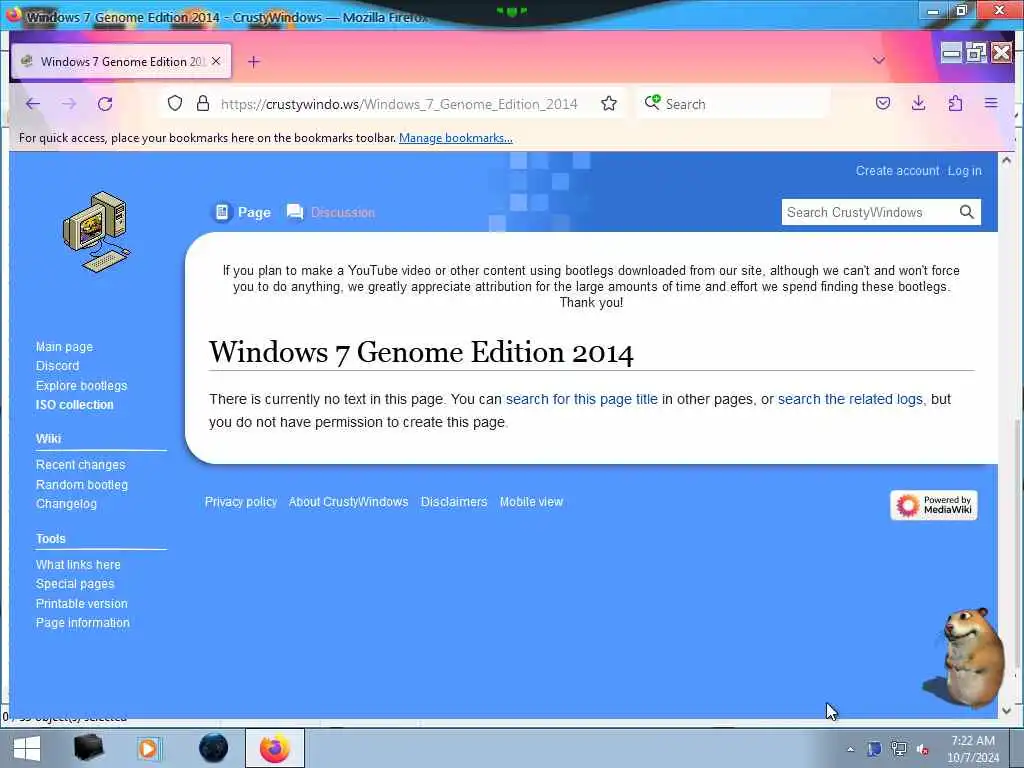Image resolution: width=1024 pixels, height=768 pixels.
Task: Click the address bar URL
Action: click(x=399, y=104)
